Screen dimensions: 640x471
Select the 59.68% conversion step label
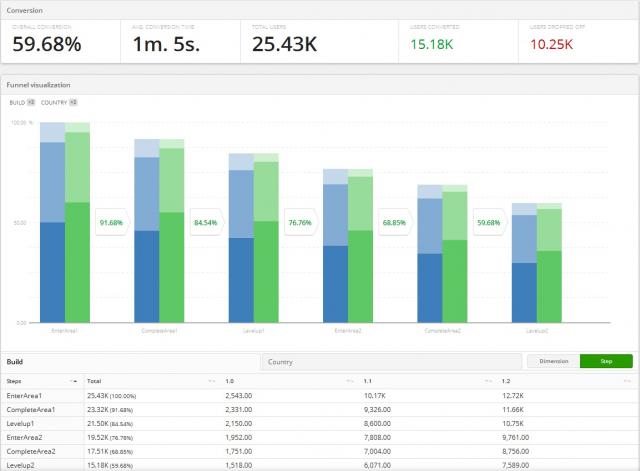pos(489,222)
